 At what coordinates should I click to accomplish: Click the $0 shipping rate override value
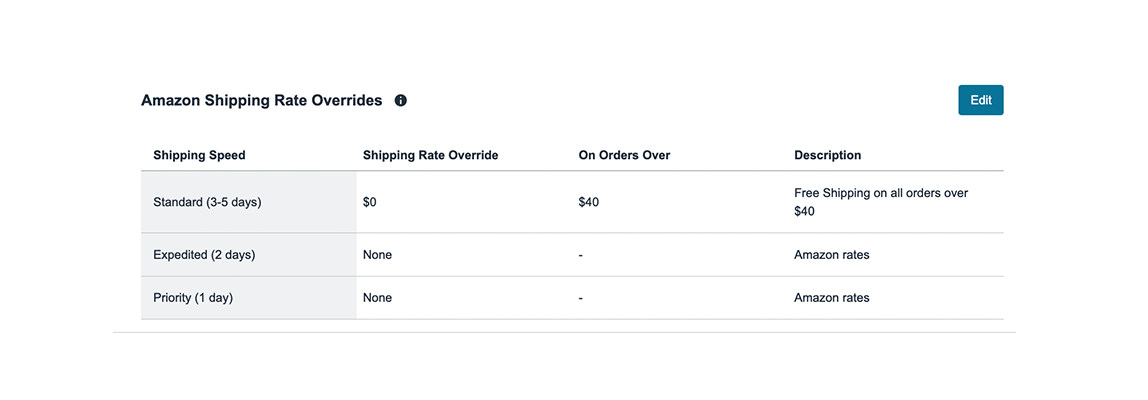pyautogui.click(x=370, y=202)
